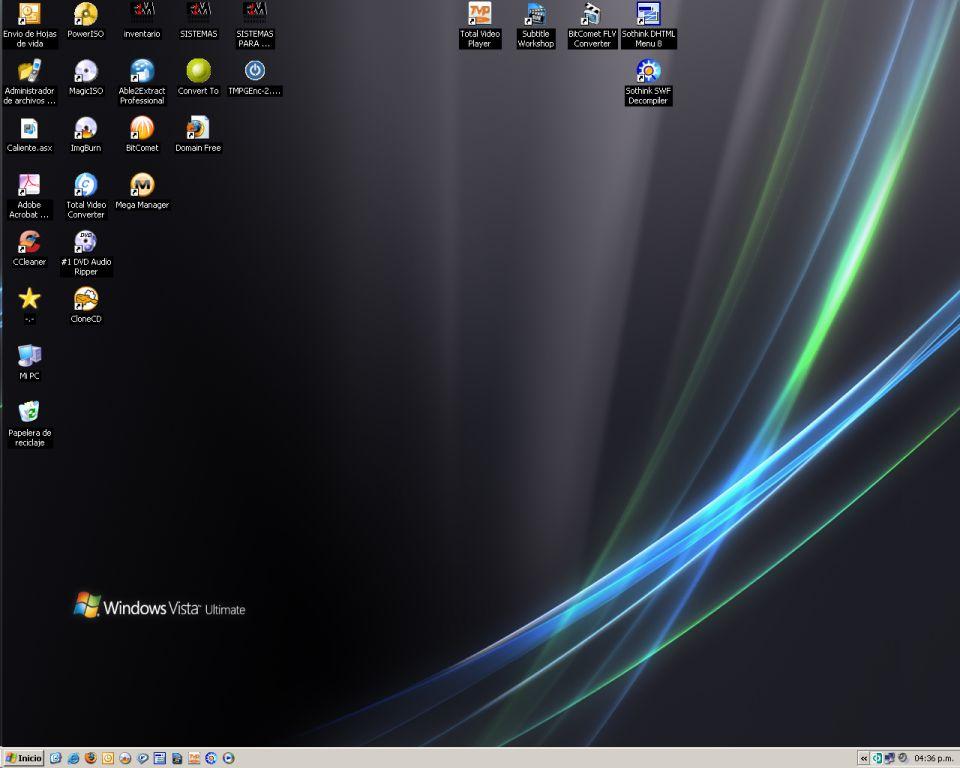Select the Able2Extract Professional icon
Viewport: 960px width, 768px height.
pos(142,72)
